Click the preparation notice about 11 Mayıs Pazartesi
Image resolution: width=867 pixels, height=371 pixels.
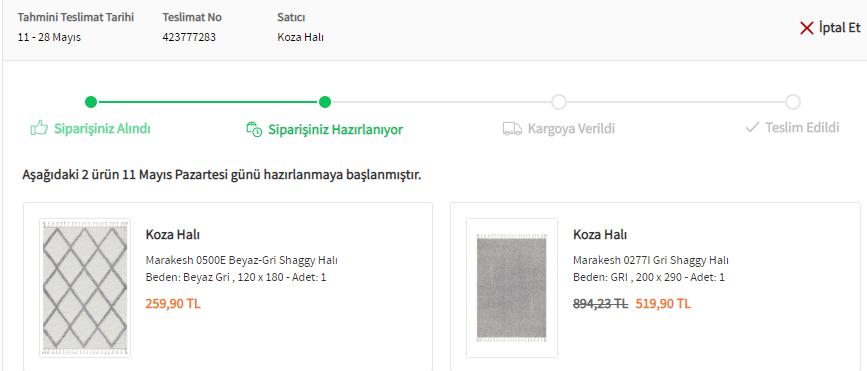click(x=222, y=176)
